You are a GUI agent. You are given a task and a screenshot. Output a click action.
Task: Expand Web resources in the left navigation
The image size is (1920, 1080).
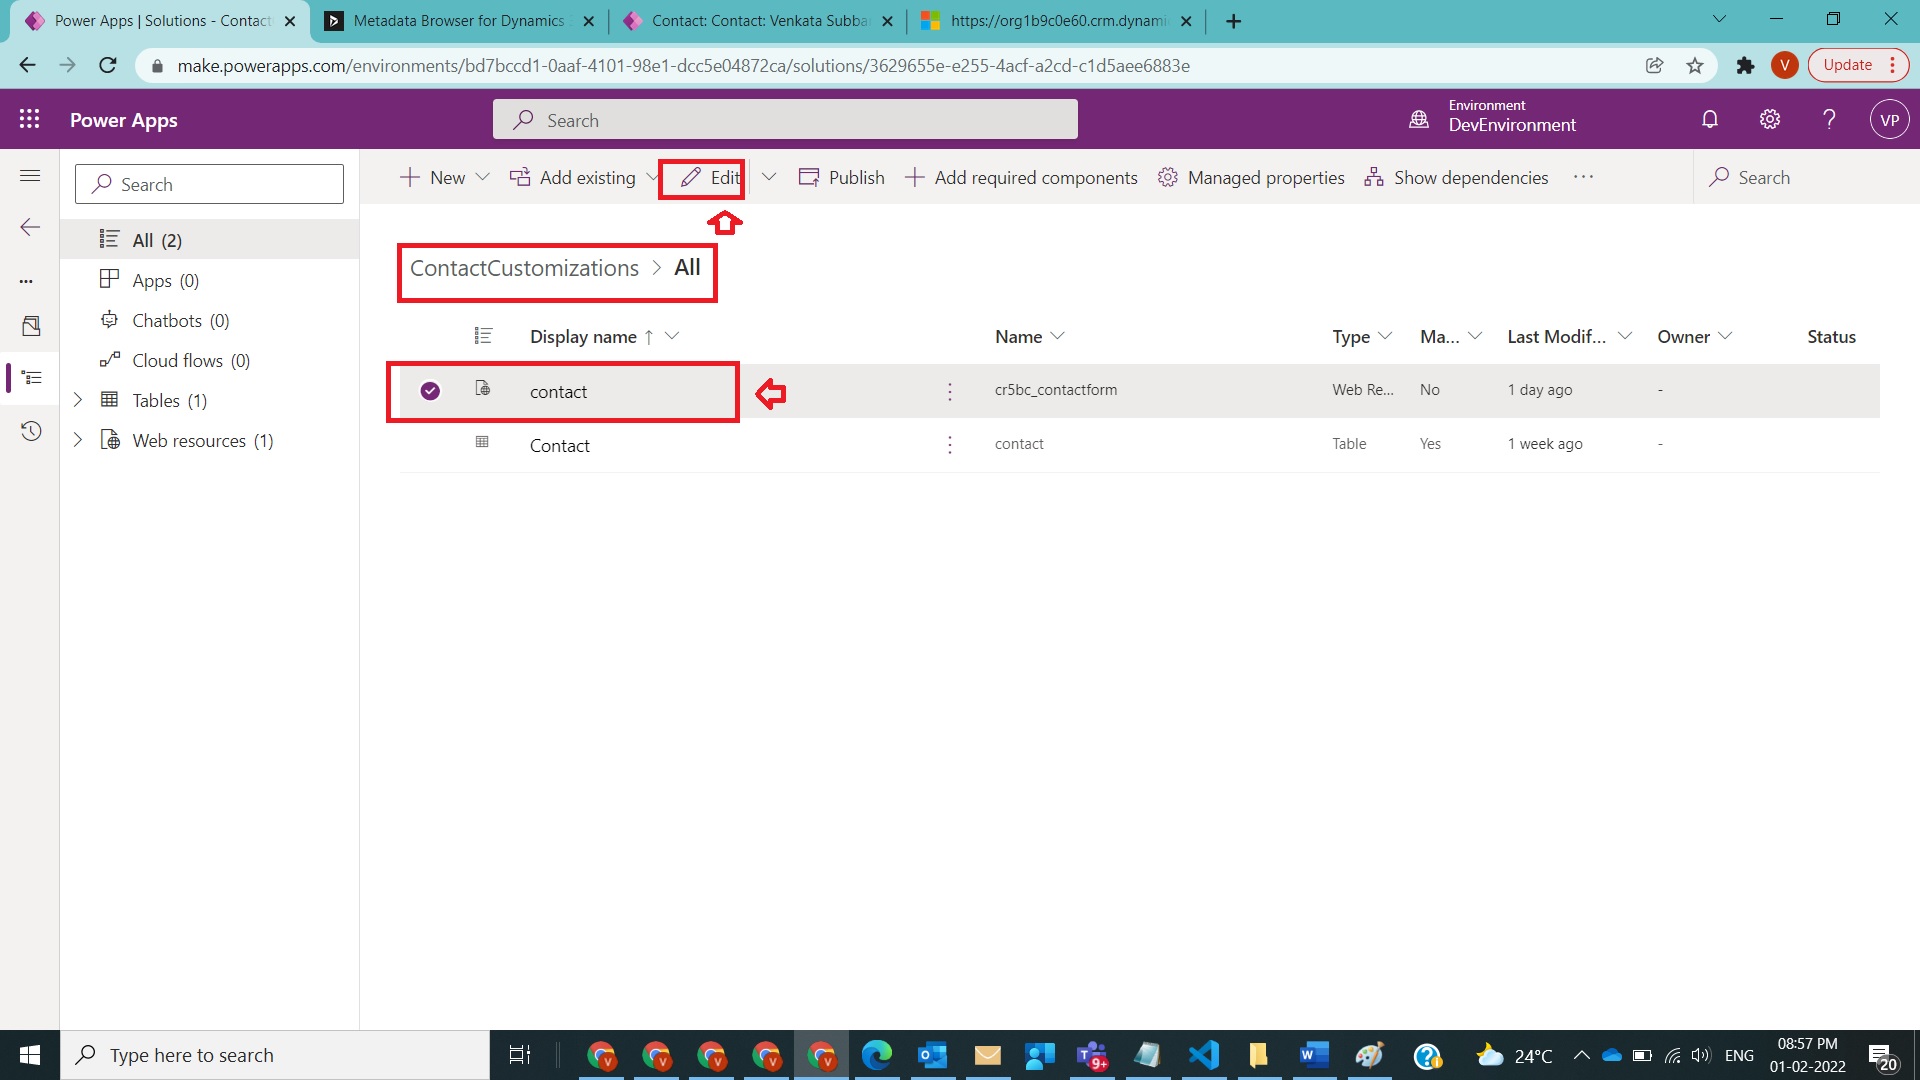tap(79, 440)
